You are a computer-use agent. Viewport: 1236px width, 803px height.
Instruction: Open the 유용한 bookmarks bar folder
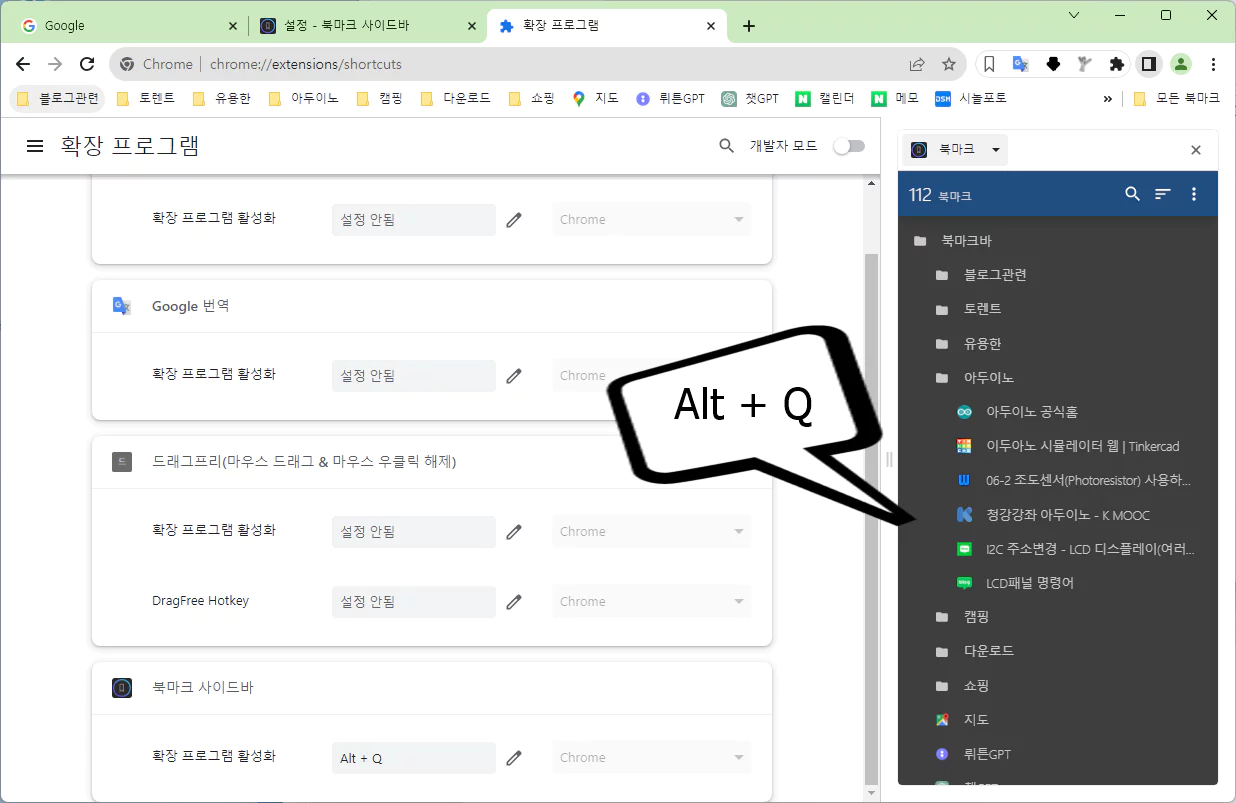(221, 98)
